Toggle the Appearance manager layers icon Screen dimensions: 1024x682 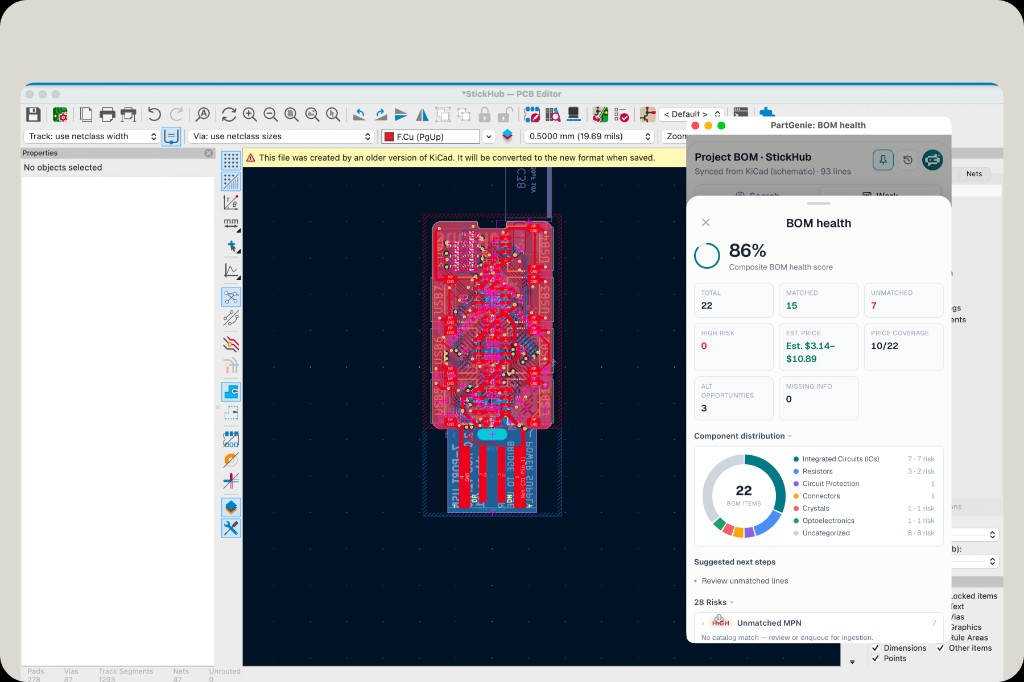pyautogui.click(x=231, y=507)
